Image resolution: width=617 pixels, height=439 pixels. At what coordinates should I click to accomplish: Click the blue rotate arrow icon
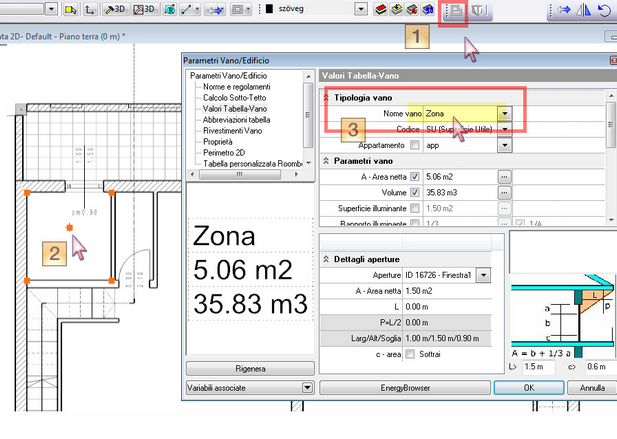coord(604,9)
